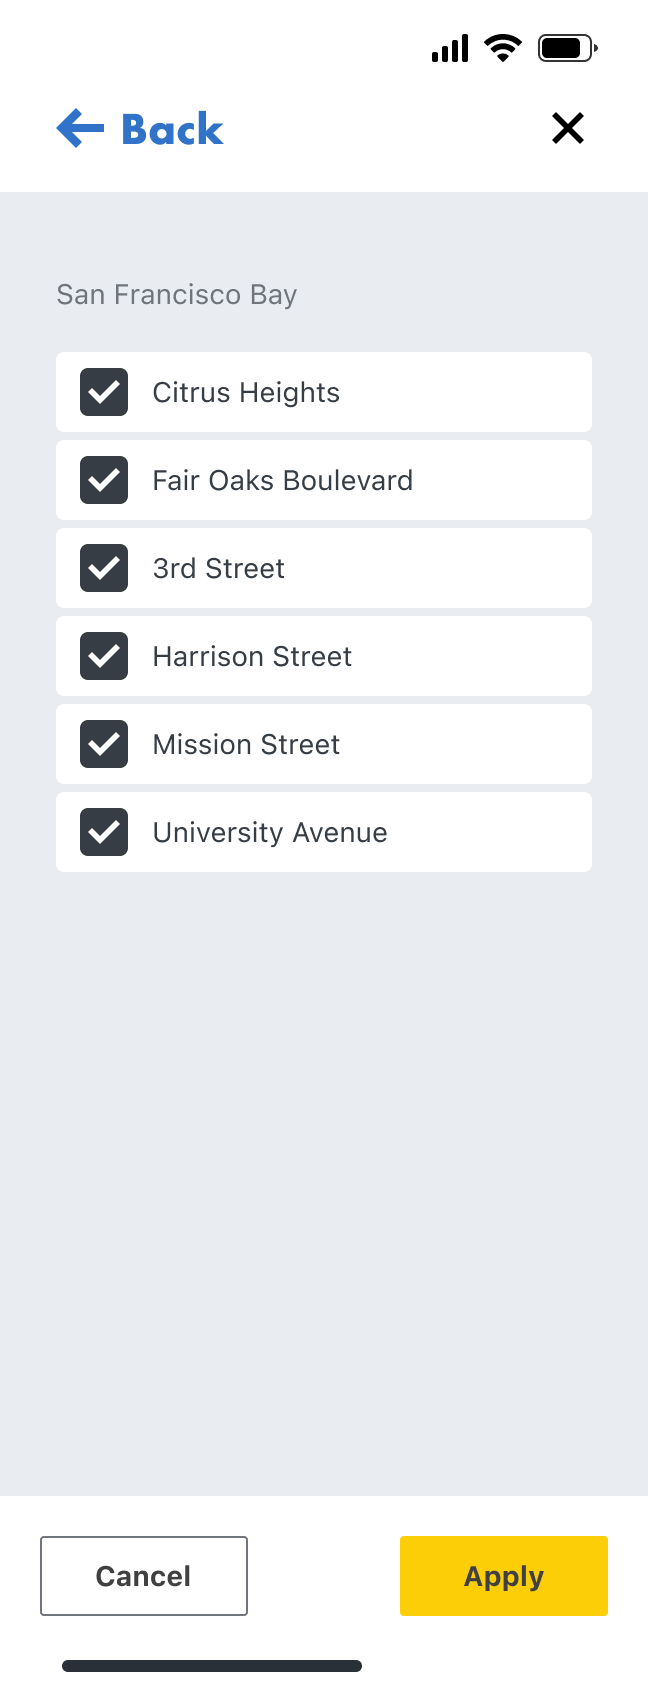
Task: Tap the Wi-Fi status icon
Action: point(502,47)
